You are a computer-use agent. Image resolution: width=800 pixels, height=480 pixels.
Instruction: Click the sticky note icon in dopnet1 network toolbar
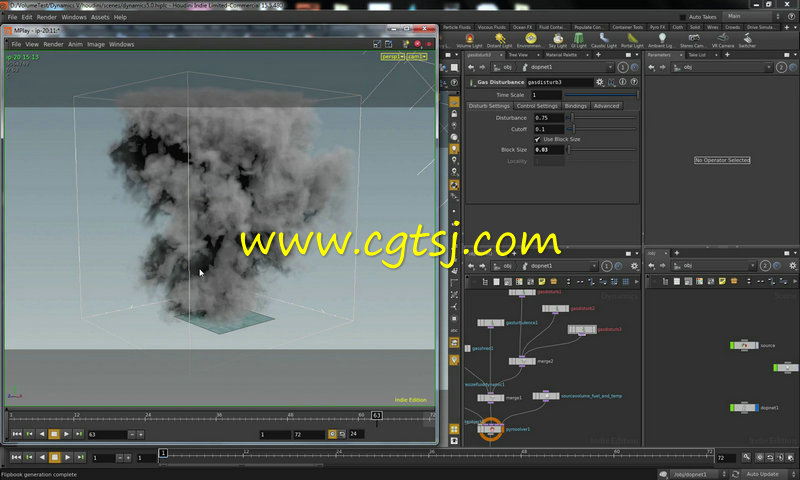[542, 282]
